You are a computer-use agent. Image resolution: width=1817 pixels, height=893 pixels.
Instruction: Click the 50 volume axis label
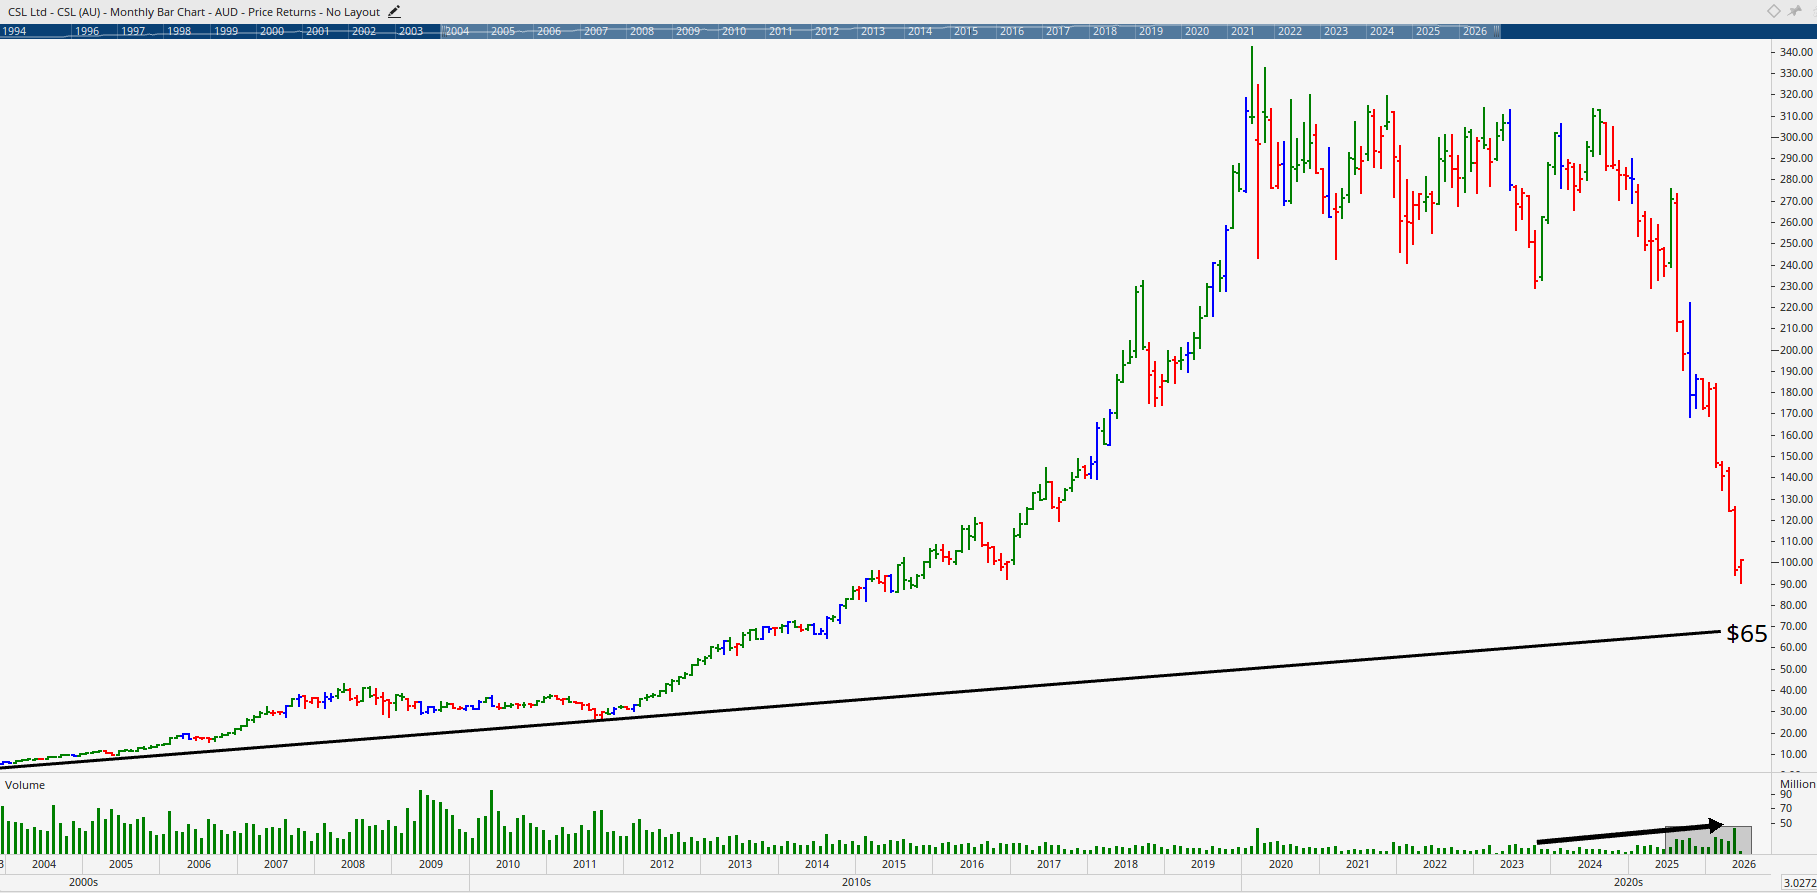1786,823
